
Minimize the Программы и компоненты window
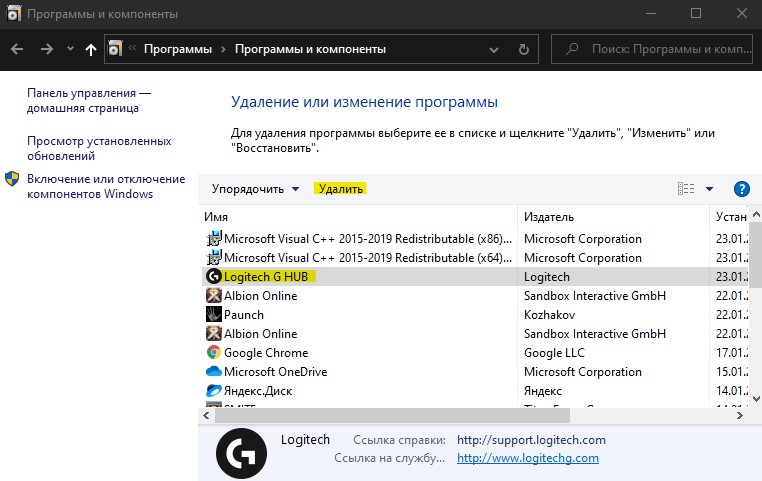coord(651,14)
